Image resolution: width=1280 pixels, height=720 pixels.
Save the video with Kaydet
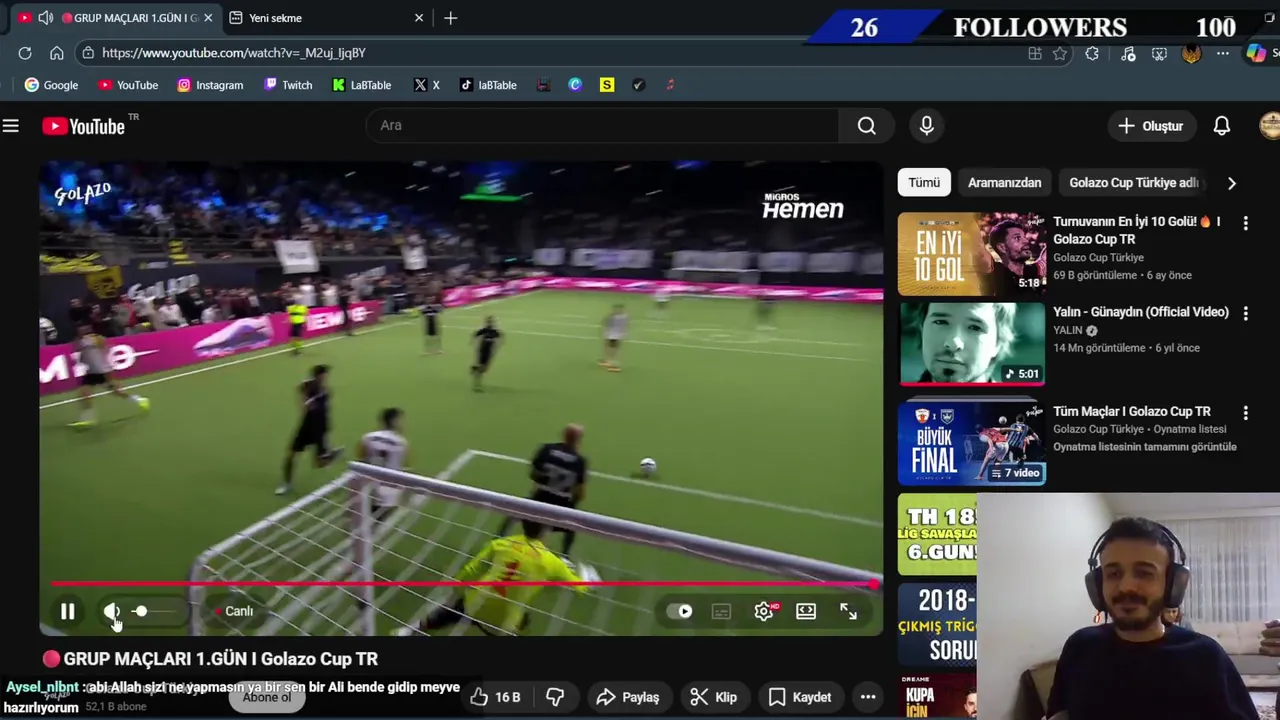799,697
